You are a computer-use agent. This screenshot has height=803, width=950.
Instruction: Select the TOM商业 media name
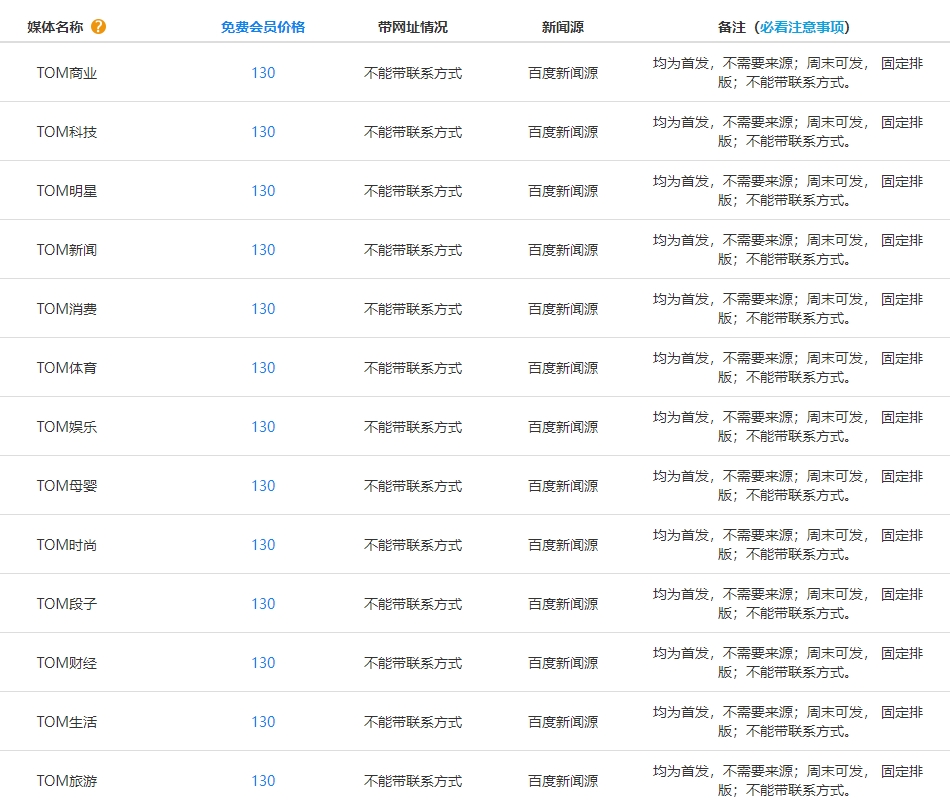(x=67, y=73)
